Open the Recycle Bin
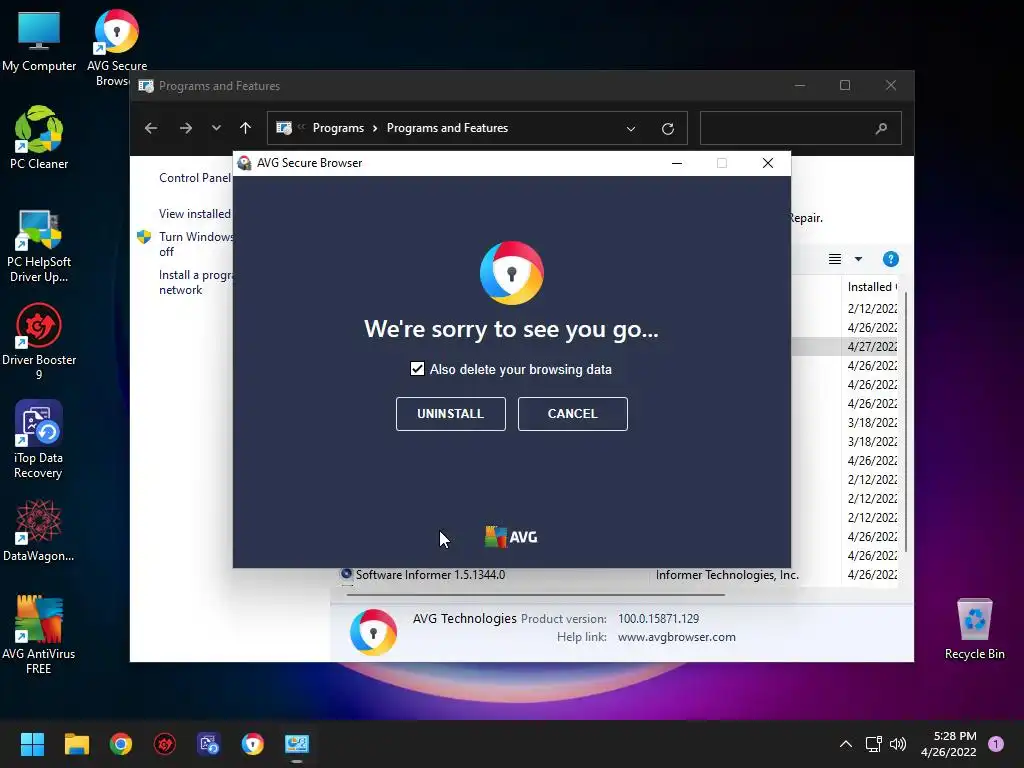1024x768 pixels. pos(974,630)
